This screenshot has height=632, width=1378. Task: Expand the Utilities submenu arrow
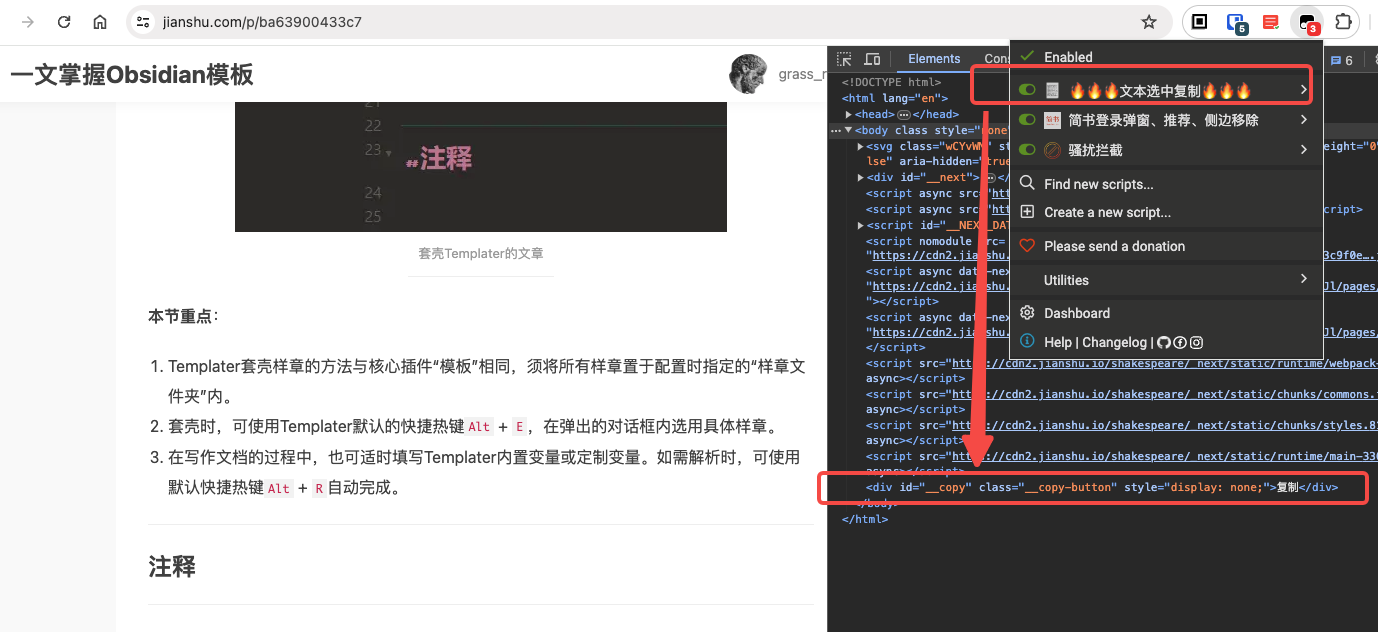point(1303,279)
